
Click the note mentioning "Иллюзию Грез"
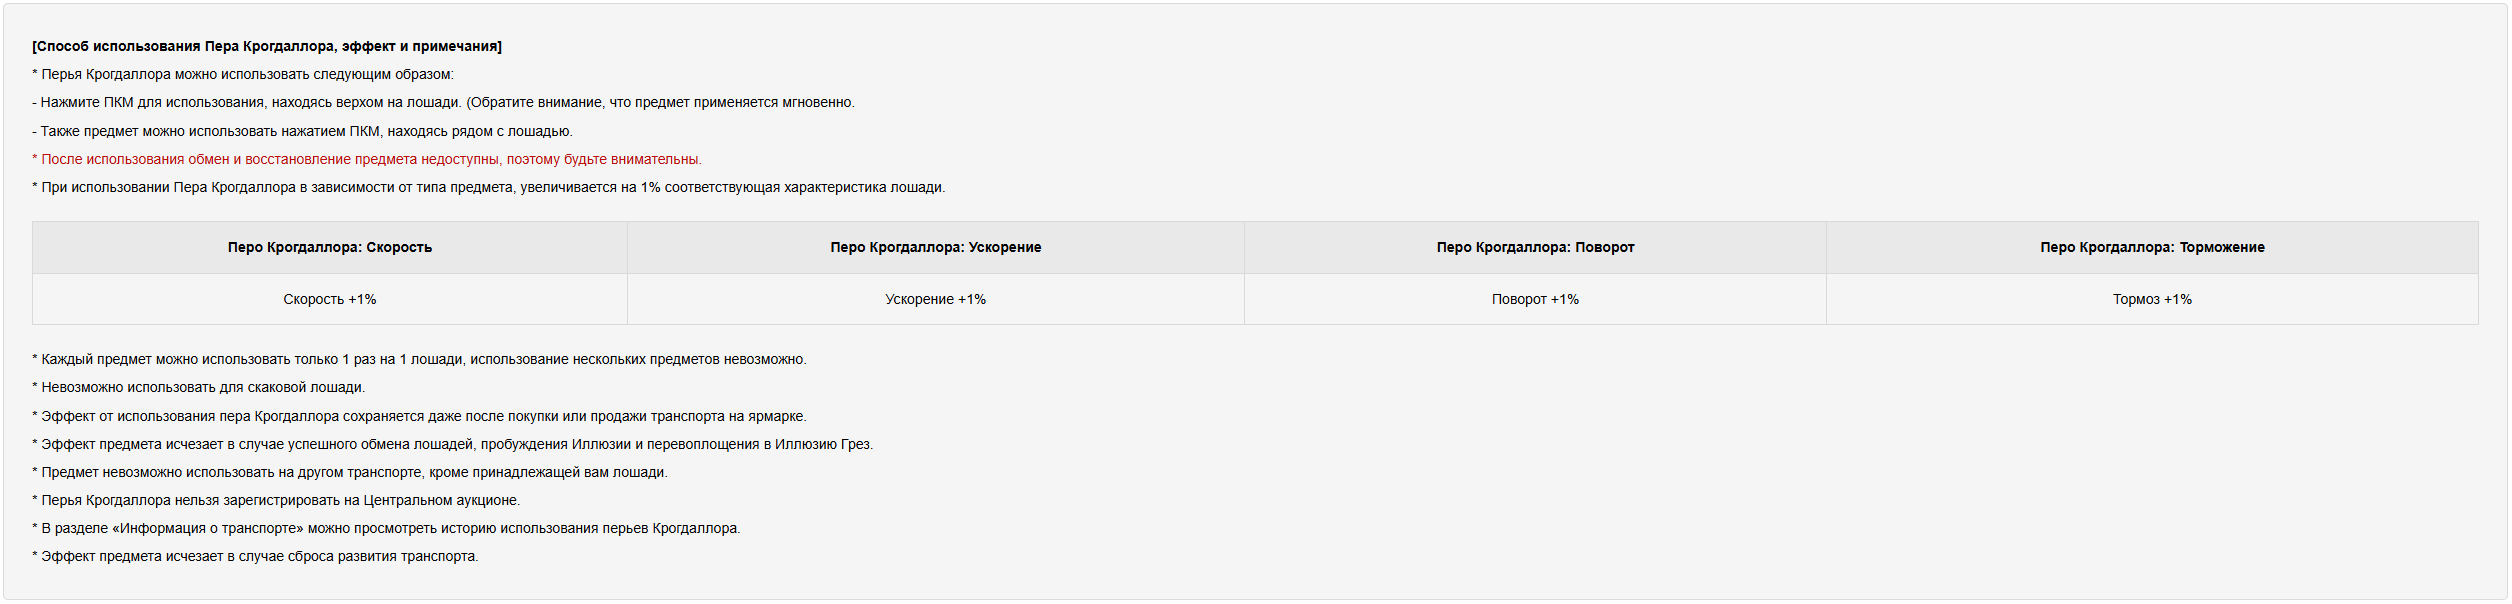452,444
